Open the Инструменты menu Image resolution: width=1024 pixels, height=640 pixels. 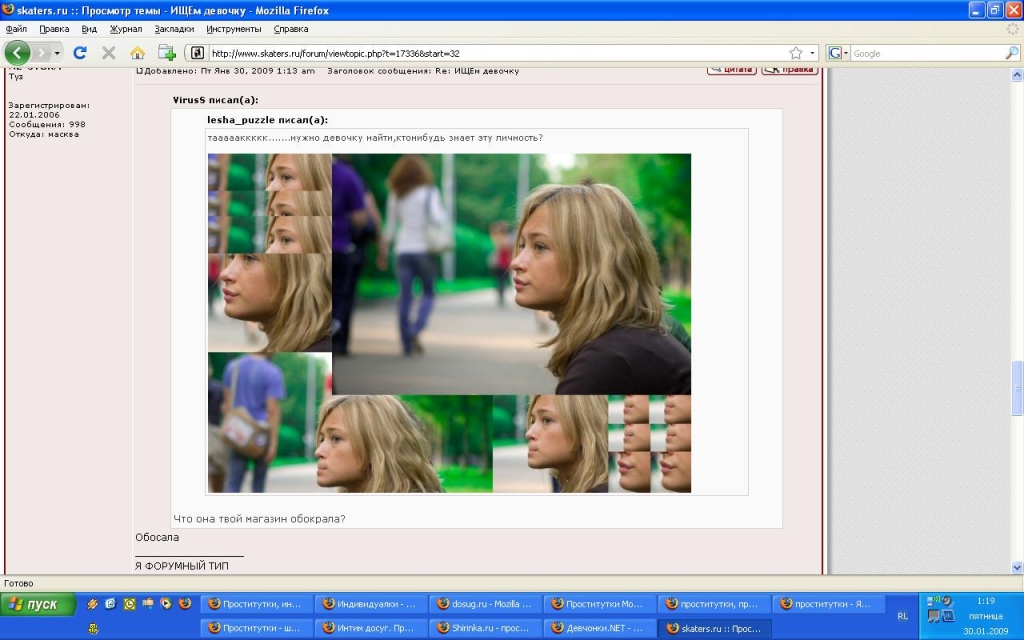[233, 29]
